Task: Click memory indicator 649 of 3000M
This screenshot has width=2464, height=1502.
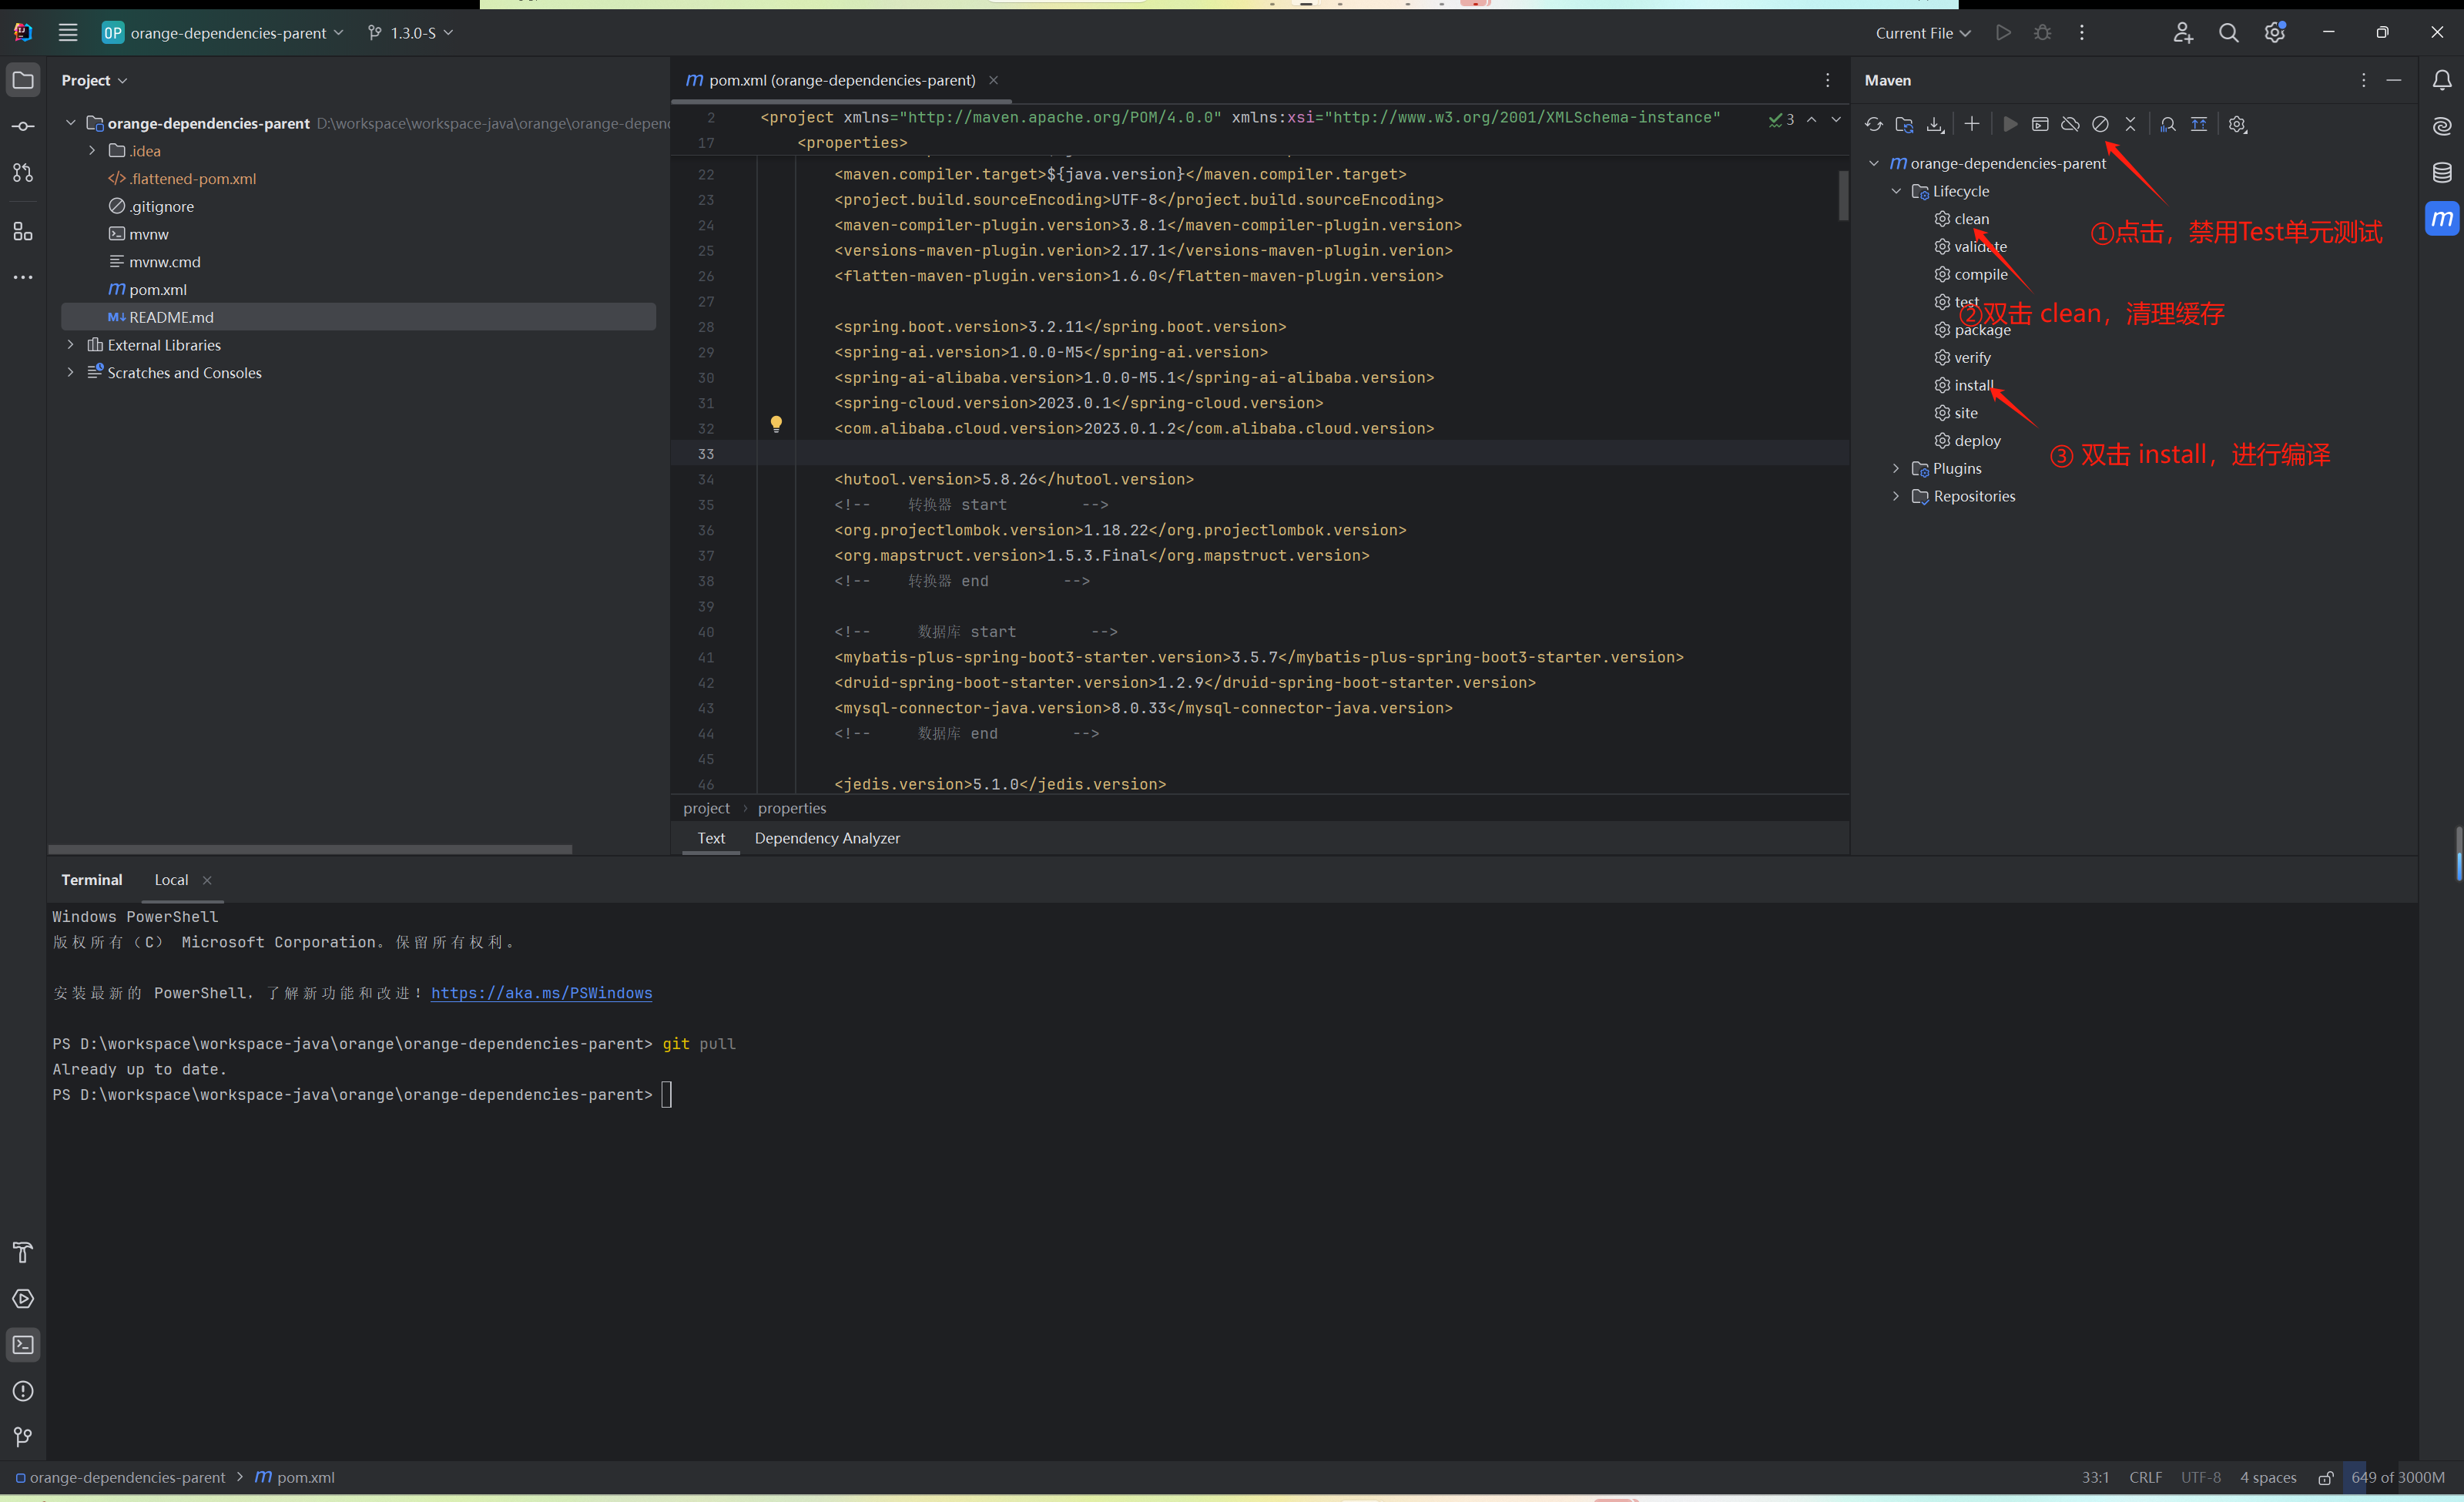Action: point(2398,1477)
